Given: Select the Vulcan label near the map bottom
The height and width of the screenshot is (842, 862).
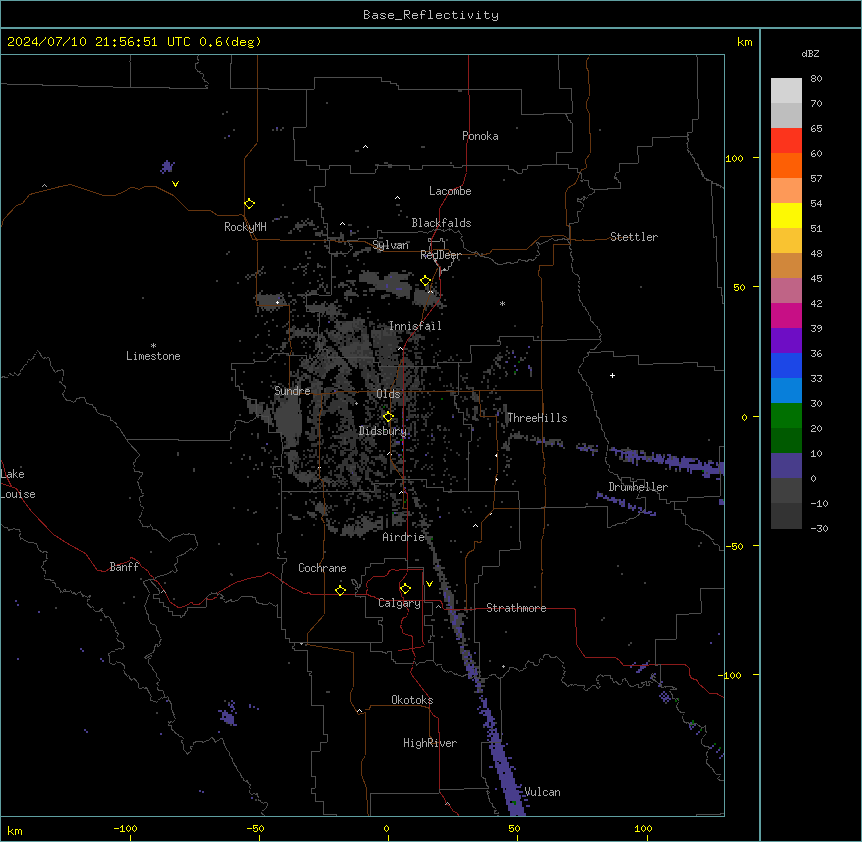Looking at the screenshot, I should (543, 792).
